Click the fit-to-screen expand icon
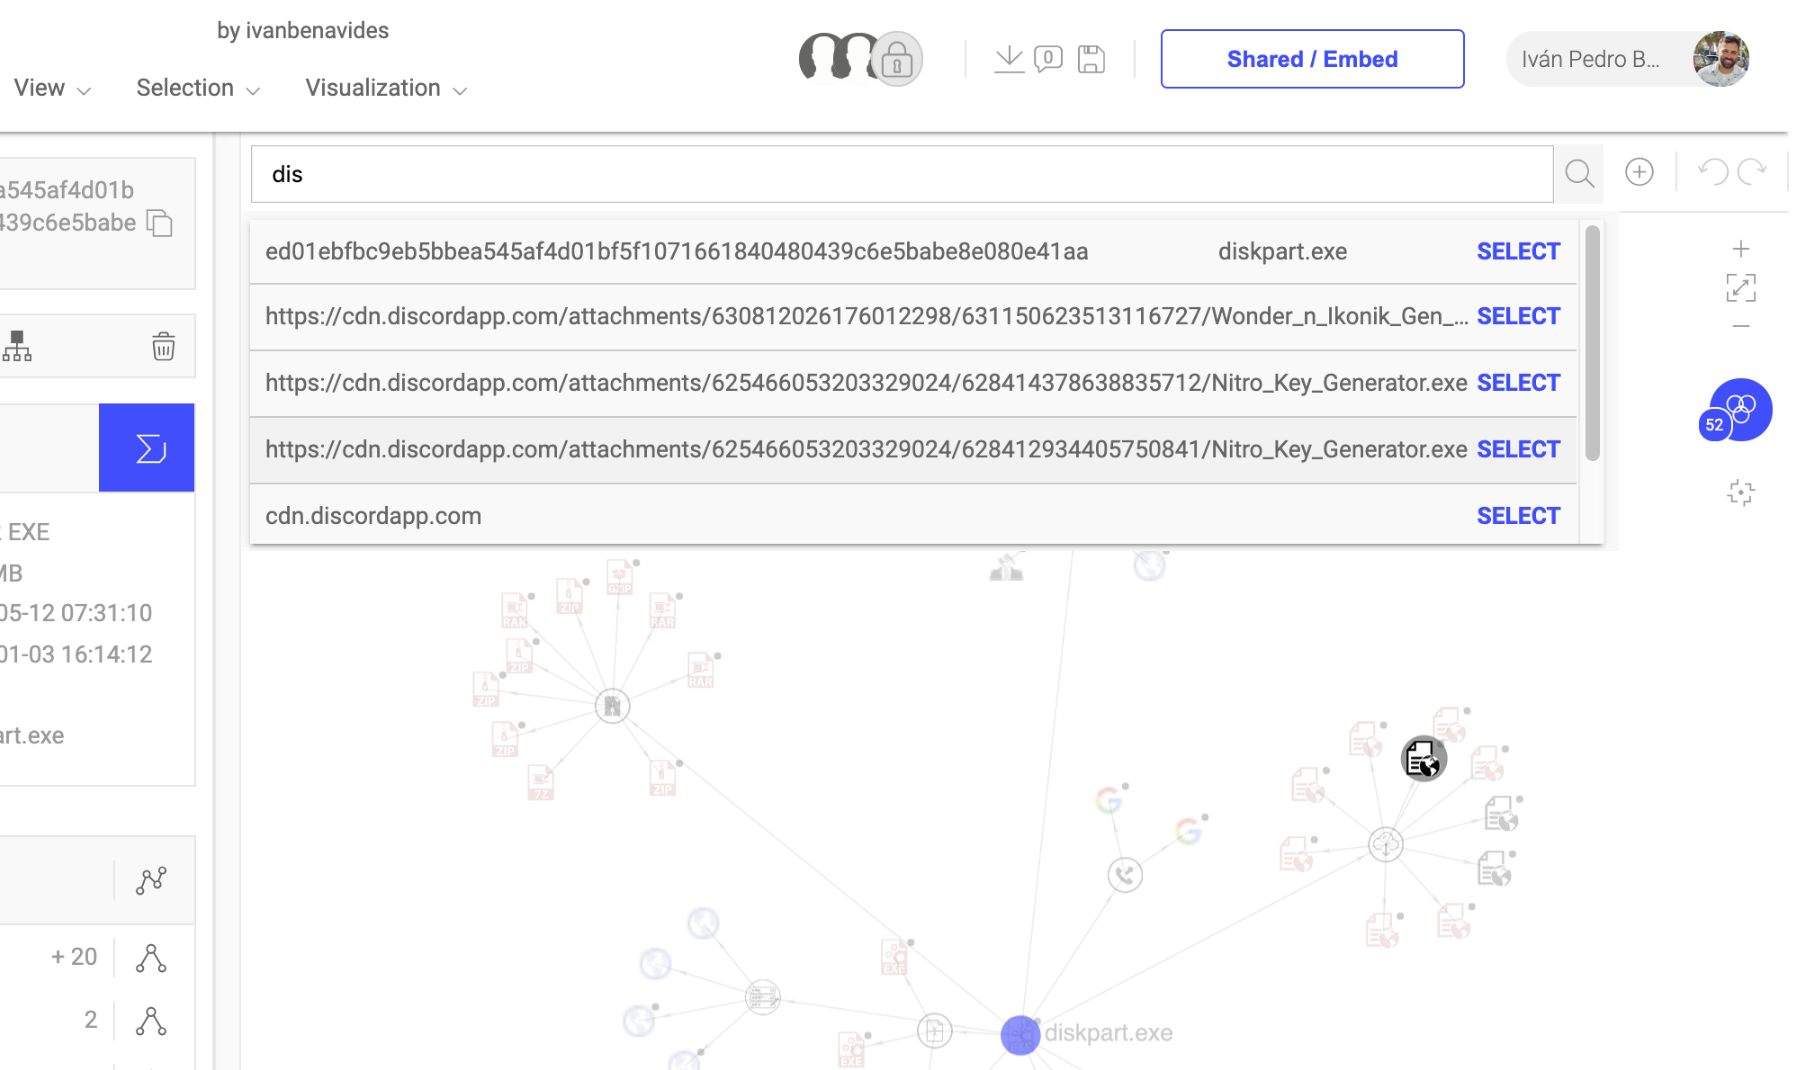Viewport: 1796px width, 1070px height. tap(1741, 288)
